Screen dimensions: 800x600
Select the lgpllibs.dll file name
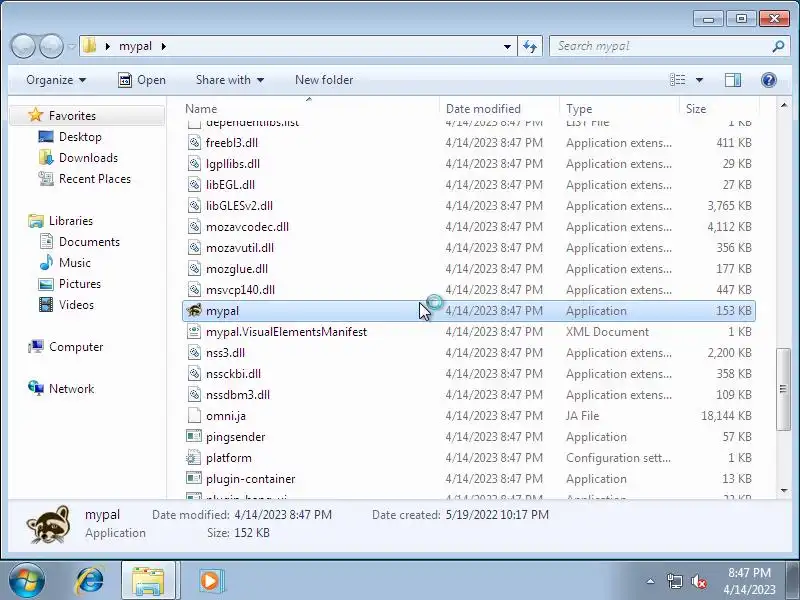(x=233, y=163)
